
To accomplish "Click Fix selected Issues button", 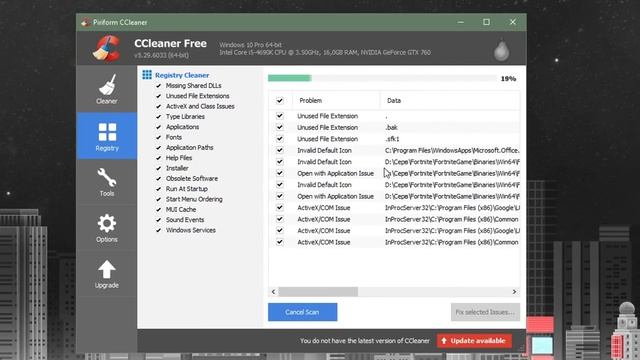I will 485,312.
